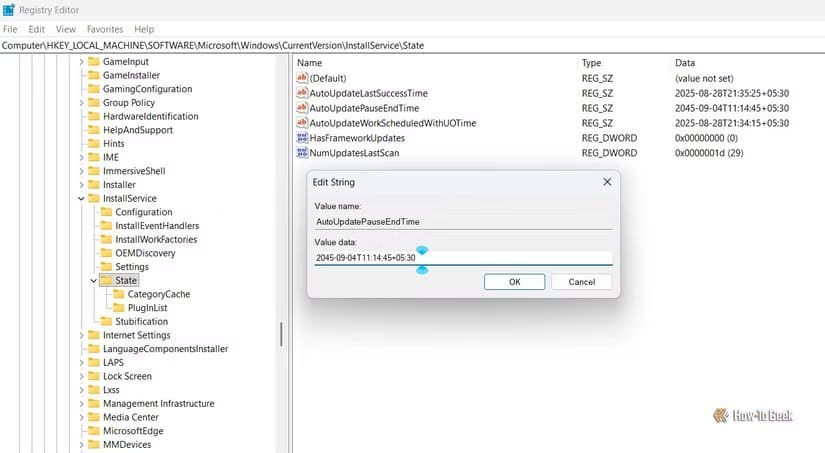Expand the Group Policy key
The height and width of the screenshot is (453, 825).
click(82, 103)
